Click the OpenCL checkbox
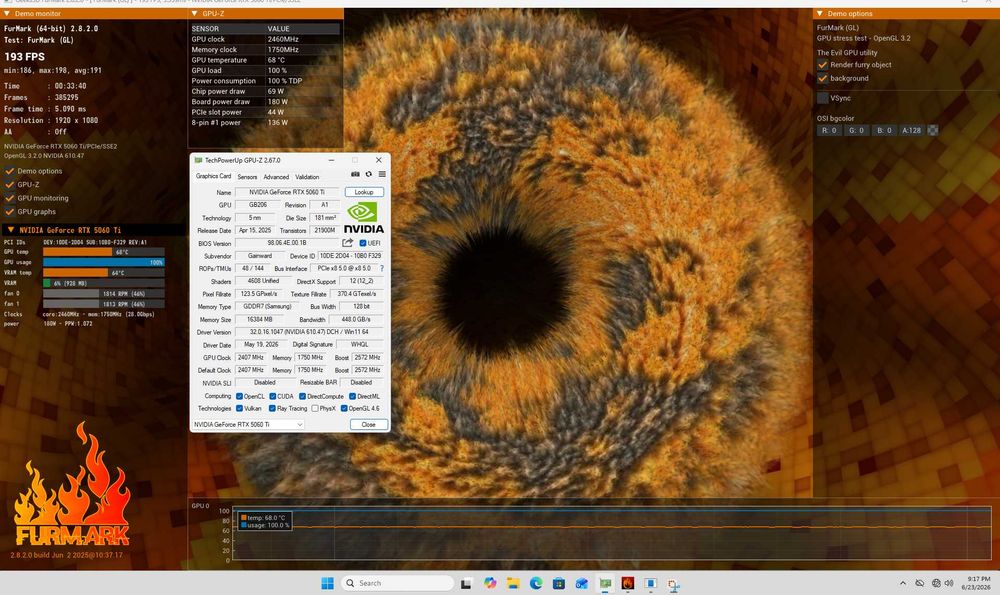Screen dimensions: 1000x595 click(x=239, y=396)
